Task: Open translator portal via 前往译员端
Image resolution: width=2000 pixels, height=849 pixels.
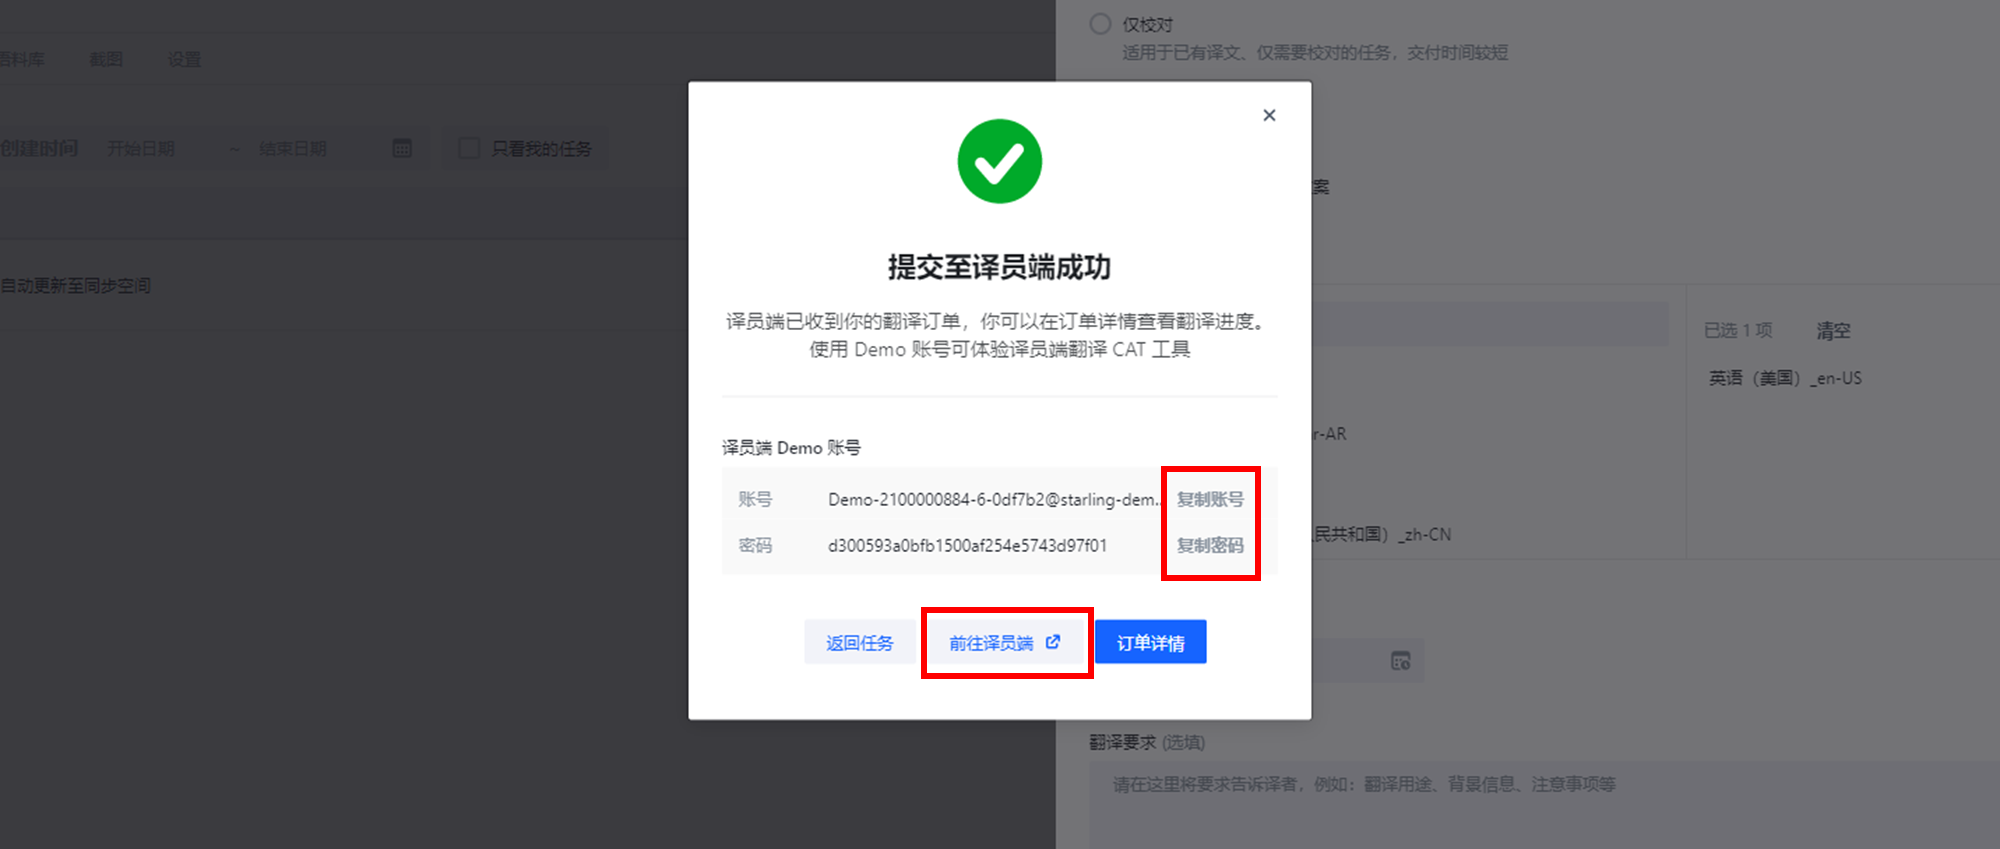Action: coord(1004,642)
